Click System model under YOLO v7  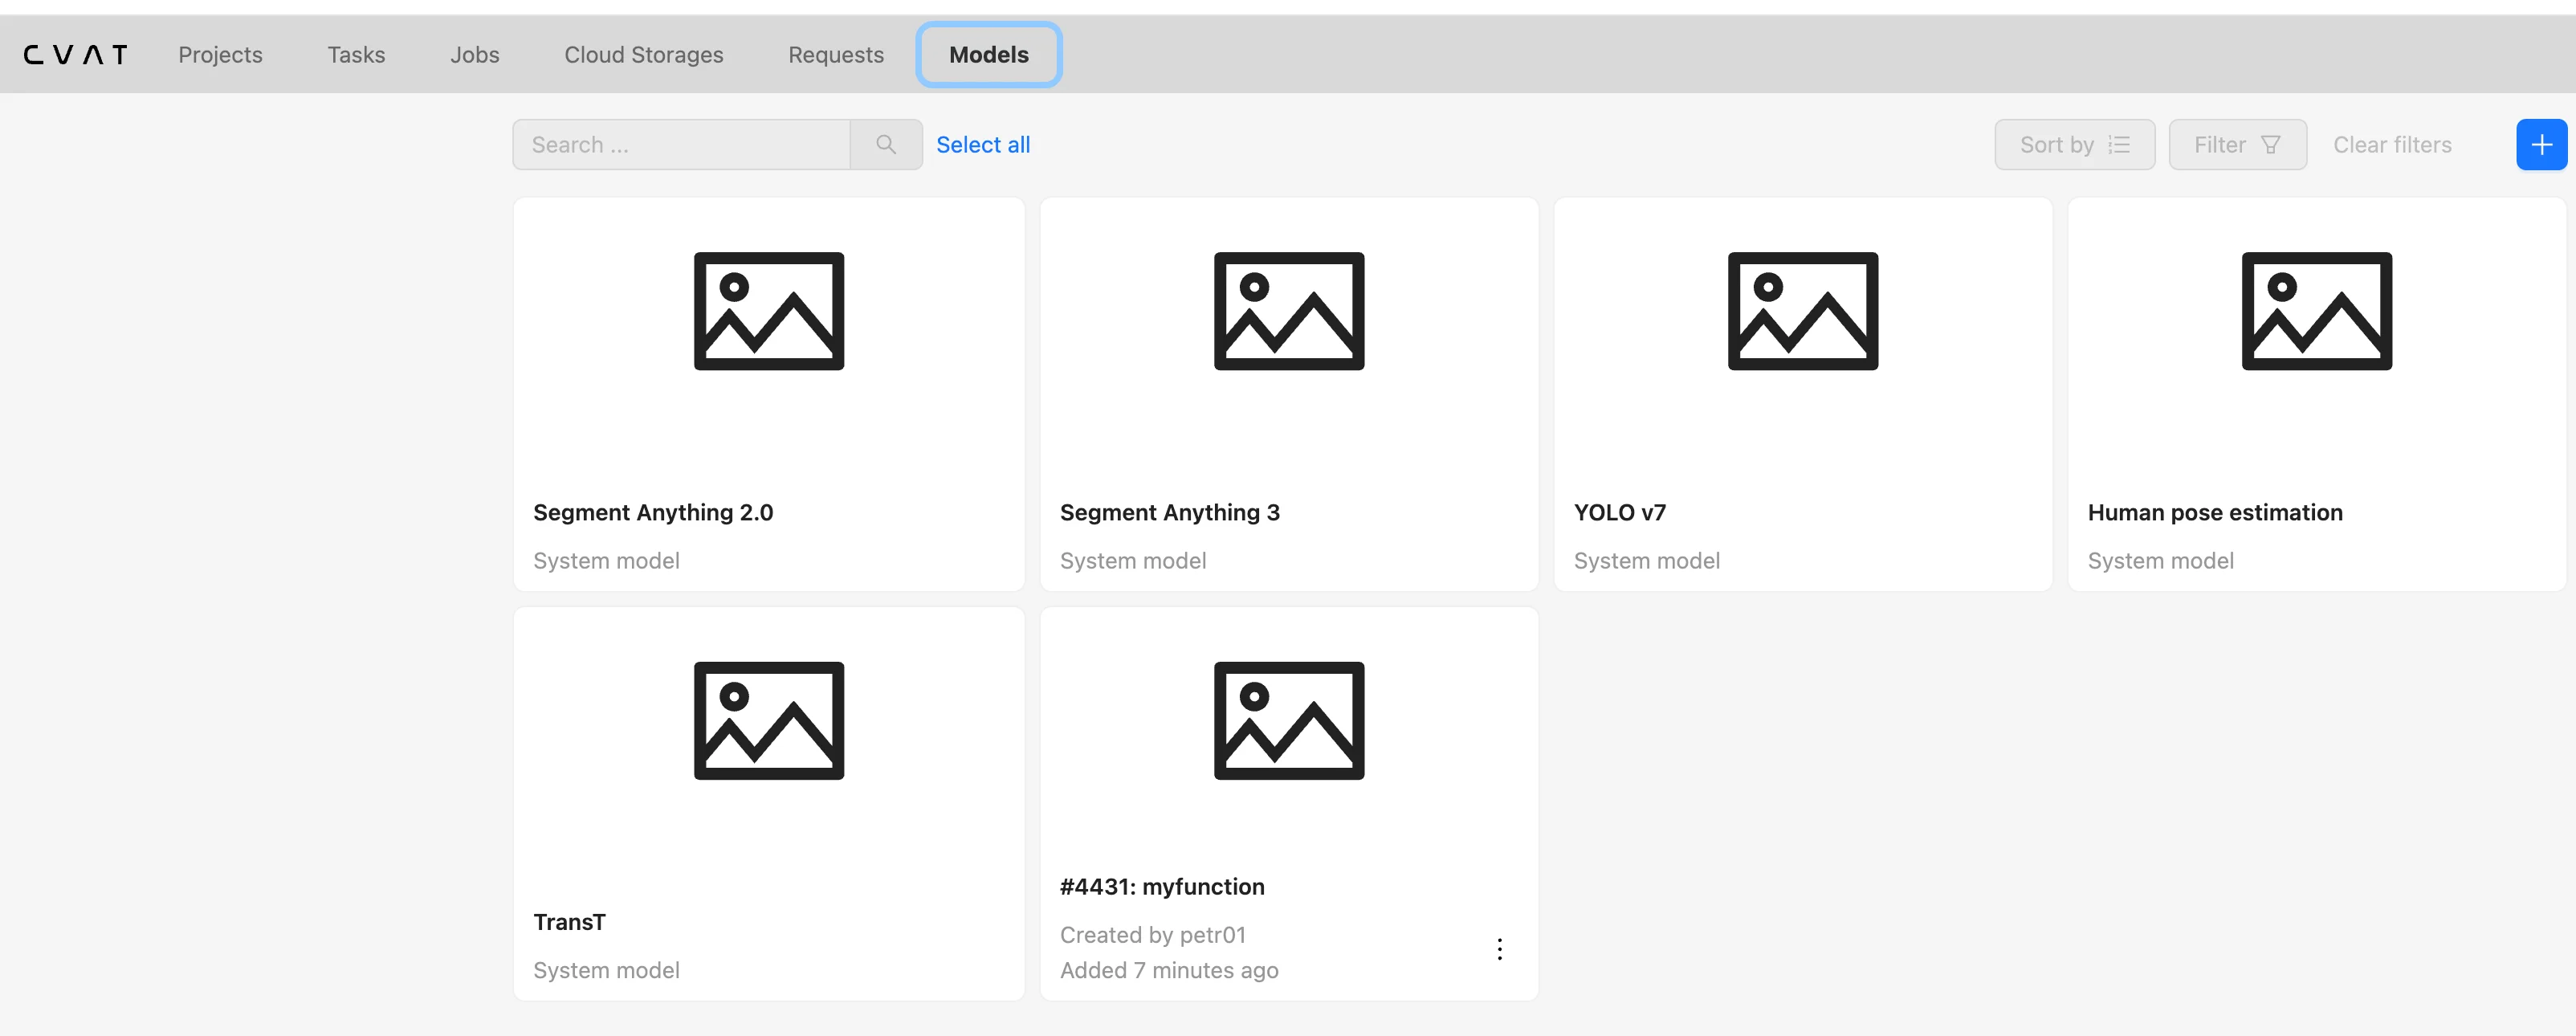click(1647, 561)
